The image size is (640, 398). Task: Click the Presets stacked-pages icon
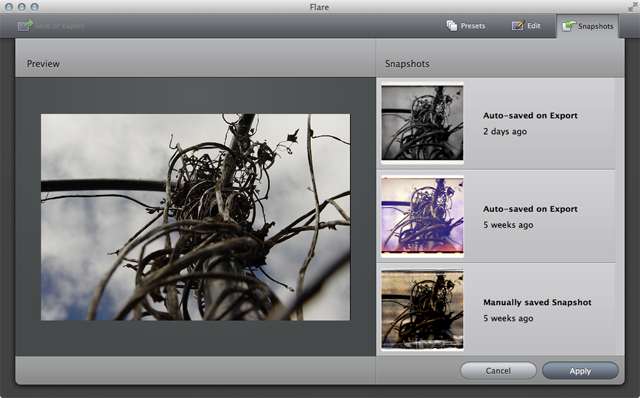[451, 26]
